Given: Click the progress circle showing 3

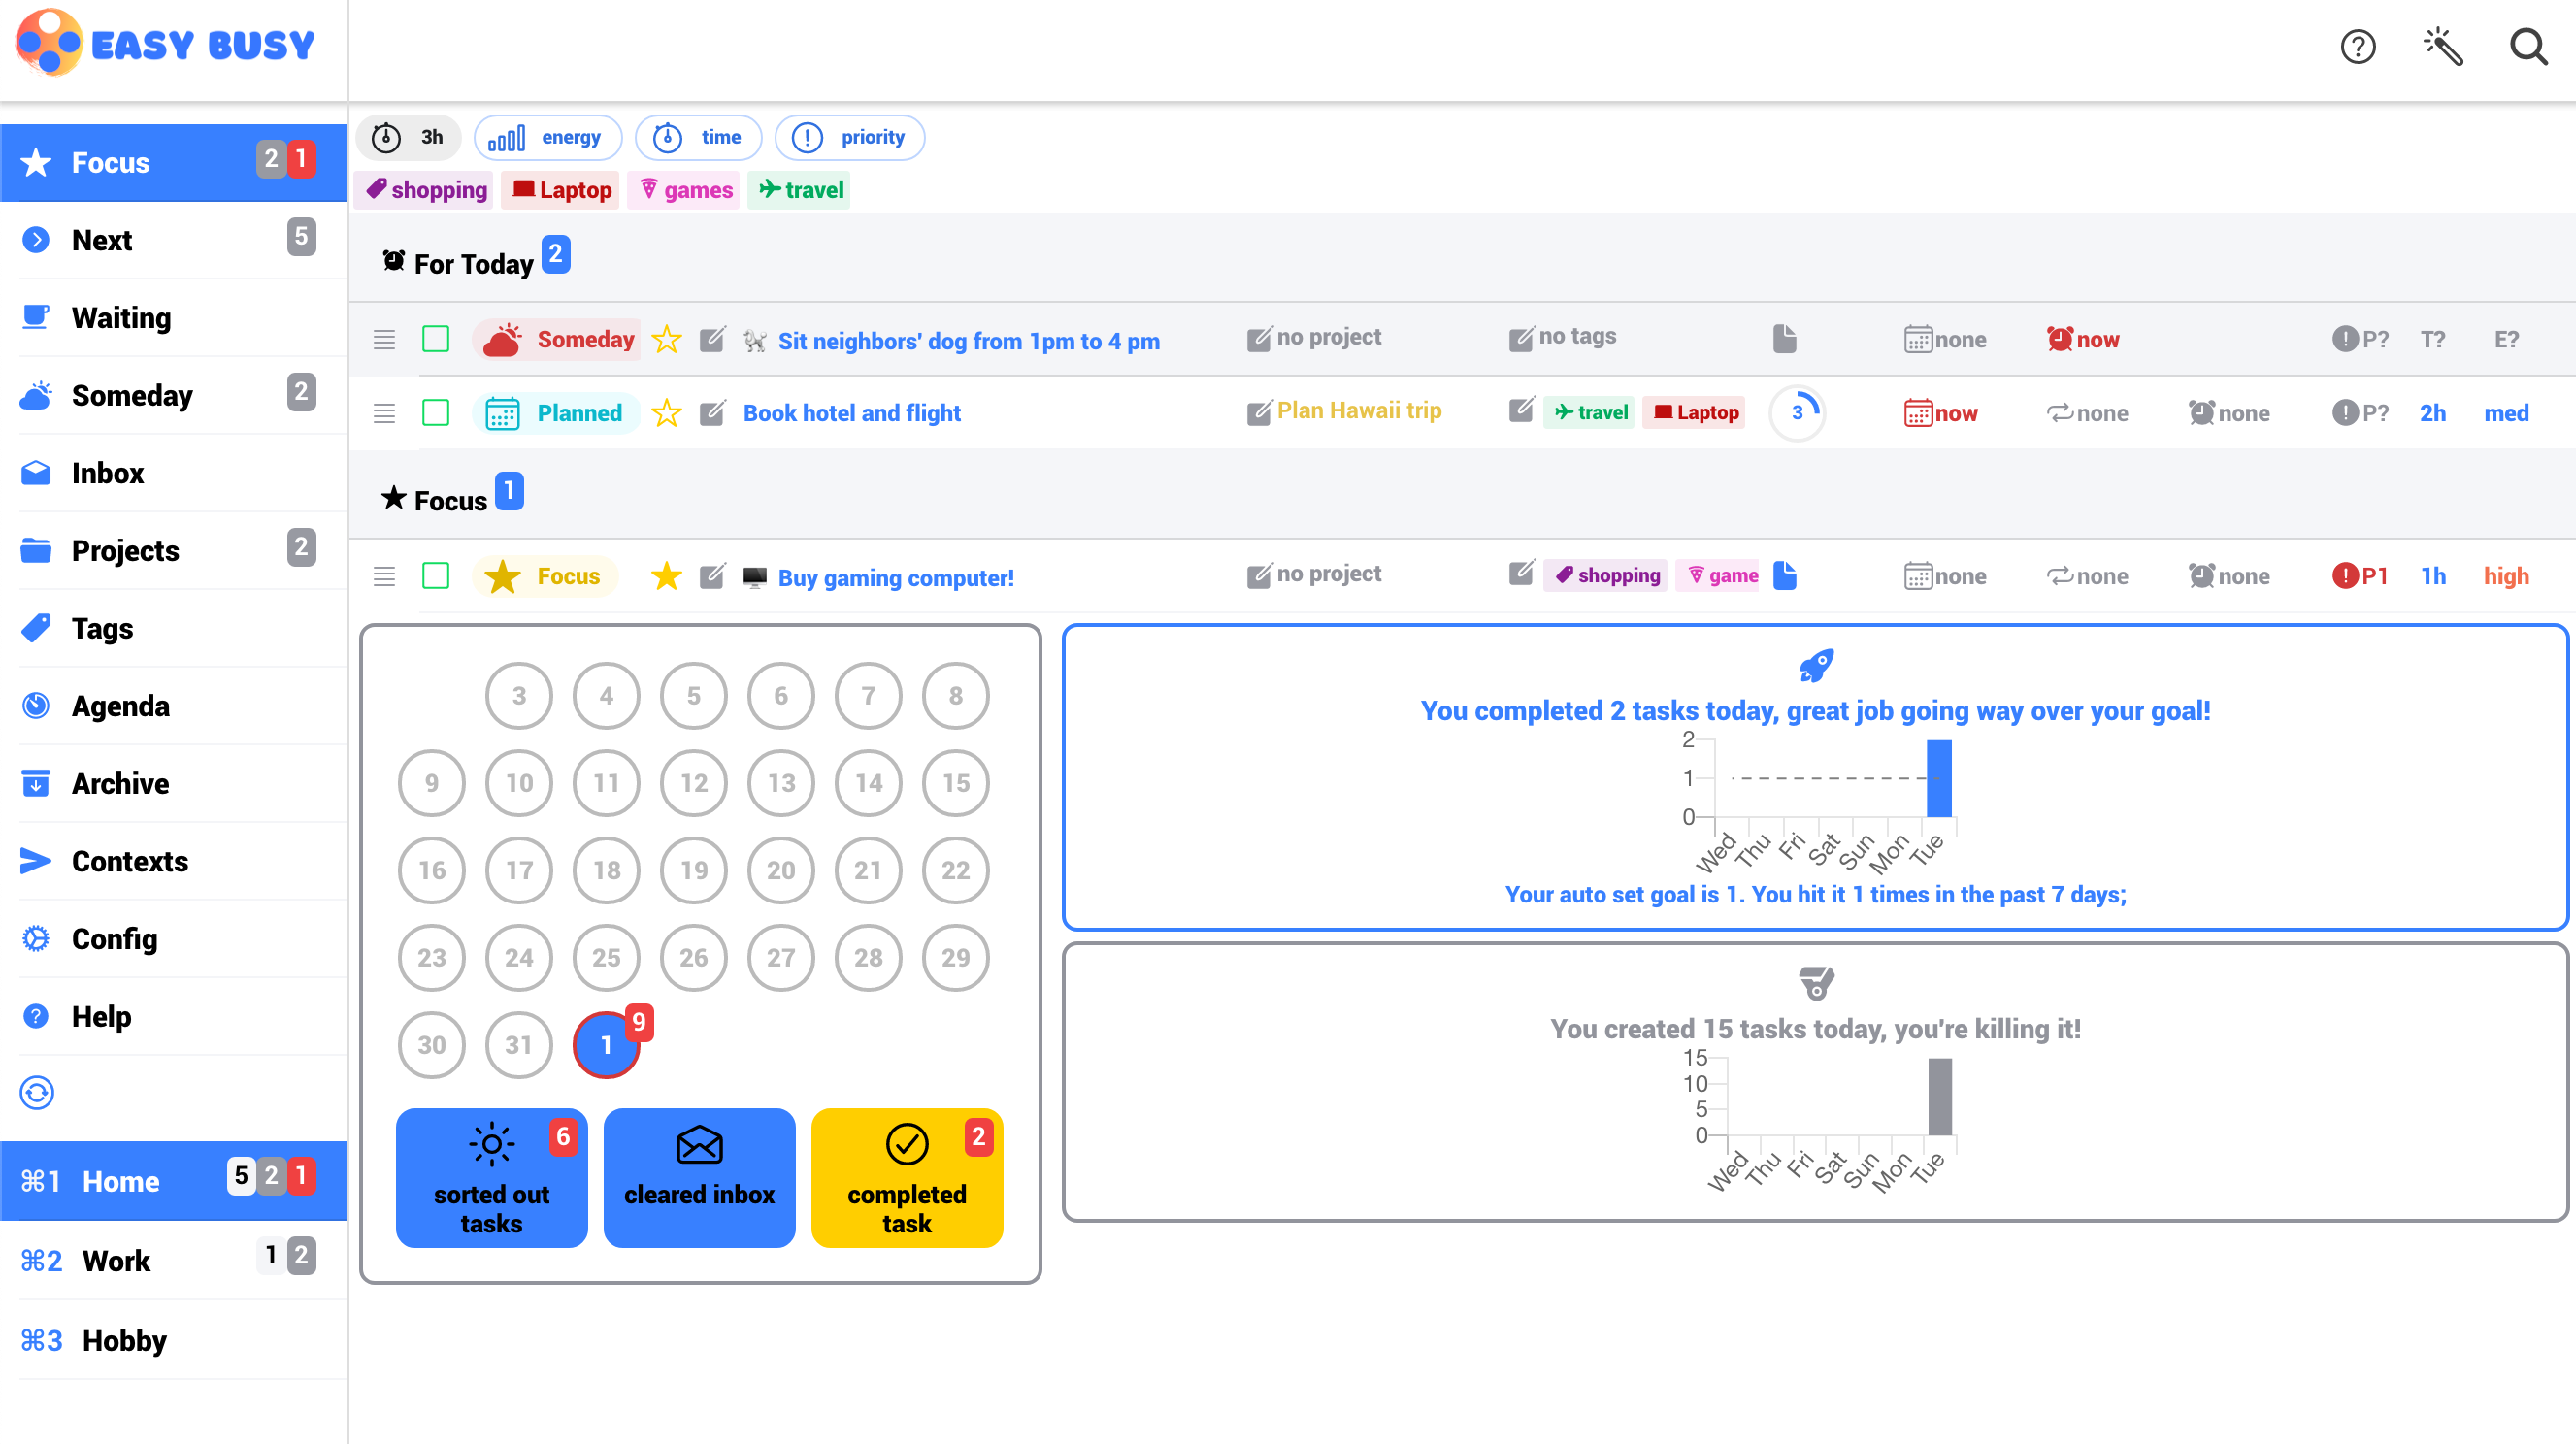Looking at the screenshot, I should click(1797, 412).
